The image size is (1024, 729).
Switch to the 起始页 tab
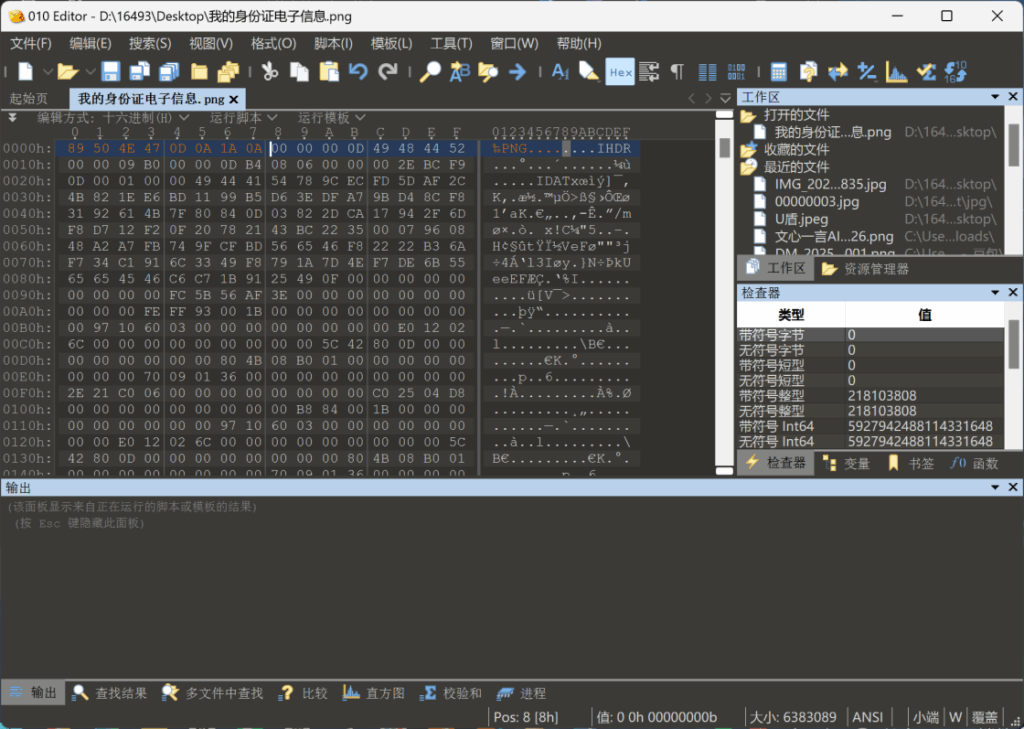click(29, 98)
